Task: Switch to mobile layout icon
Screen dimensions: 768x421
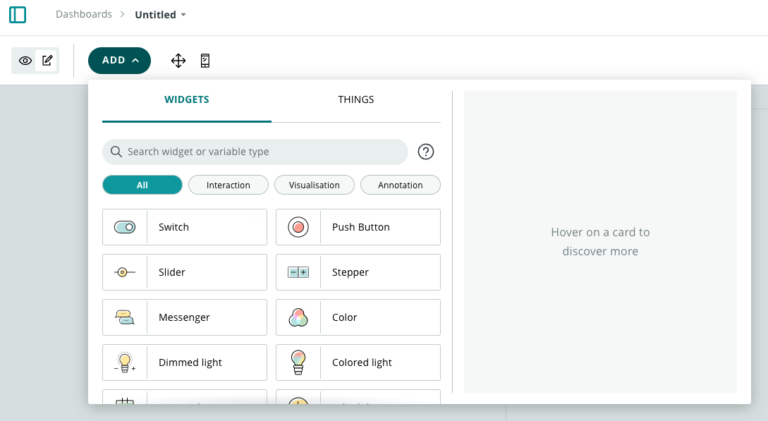Action: point(205,61)
